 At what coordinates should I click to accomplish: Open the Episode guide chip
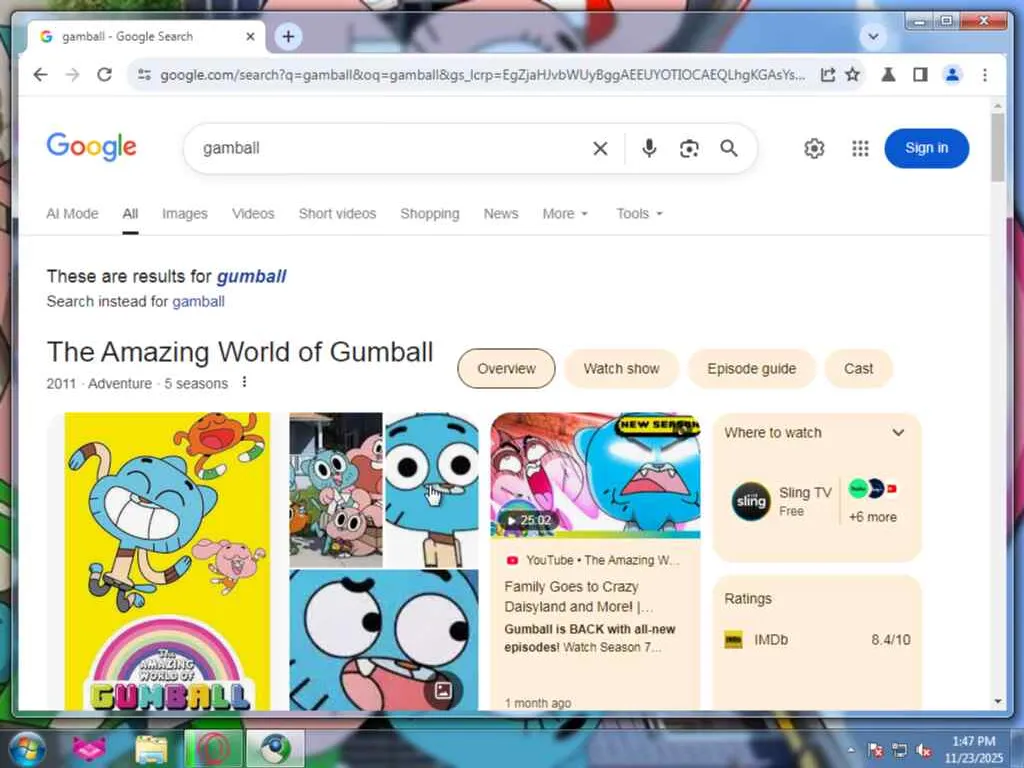[751, 368]
